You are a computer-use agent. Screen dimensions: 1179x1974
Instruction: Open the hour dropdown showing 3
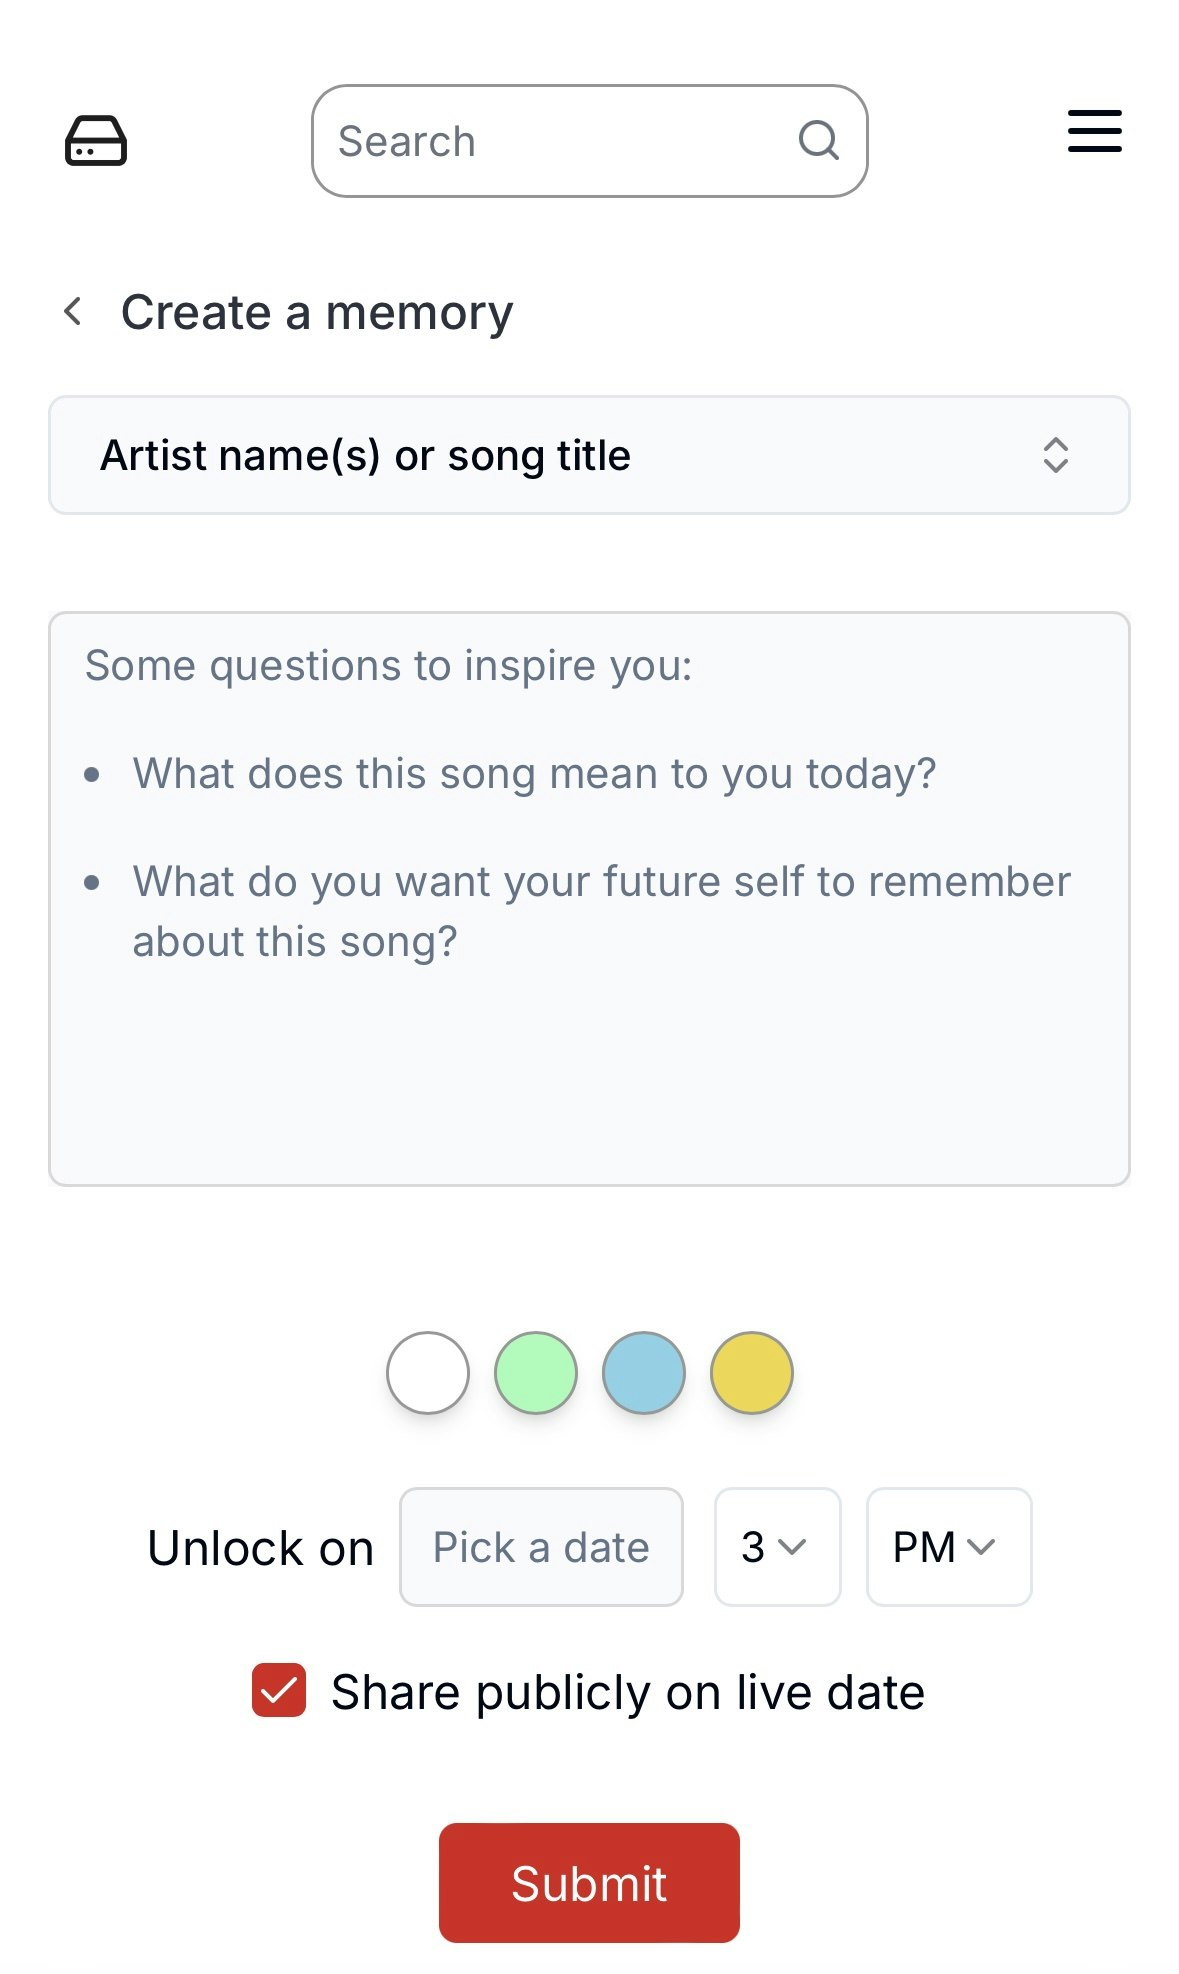tap(777, 1547)
